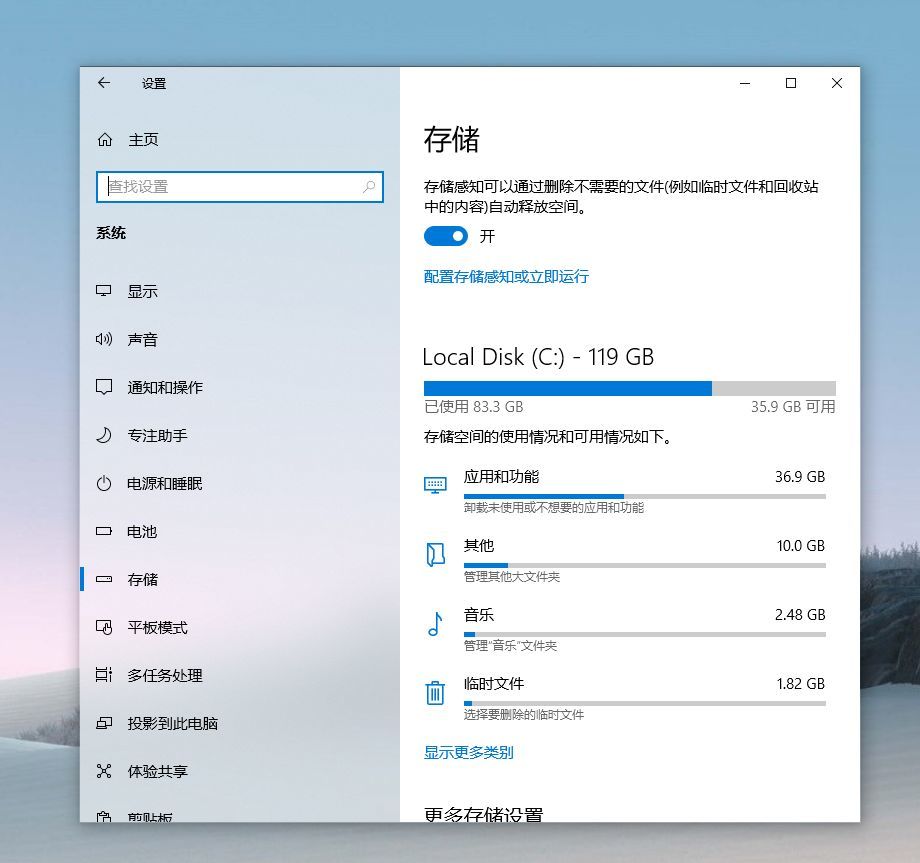The width and height of the screenshot is (920, 863).
Task: Maximize the Settings window
Action: [791, 83]
